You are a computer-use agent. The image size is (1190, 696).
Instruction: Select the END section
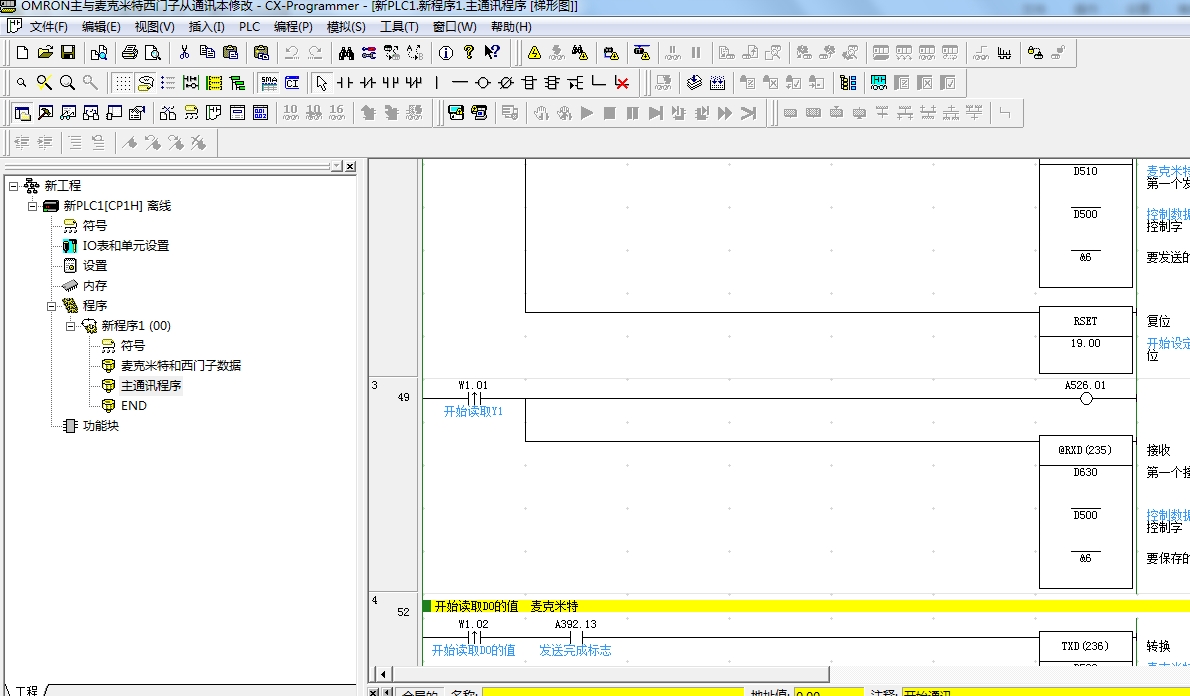134,406
